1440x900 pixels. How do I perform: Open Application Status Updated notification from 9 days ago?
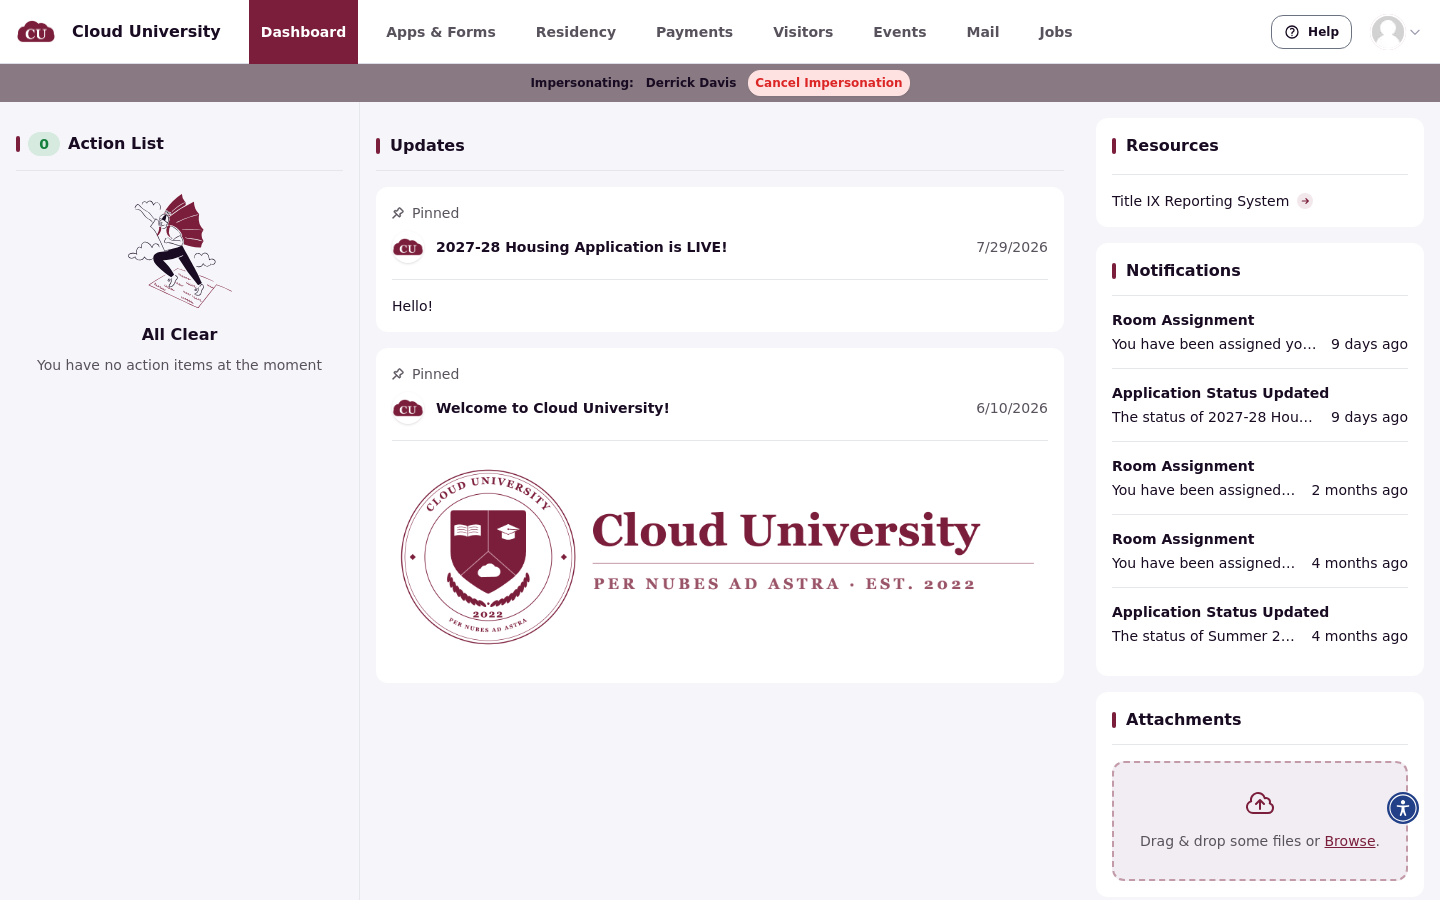tap(1260, 405)
